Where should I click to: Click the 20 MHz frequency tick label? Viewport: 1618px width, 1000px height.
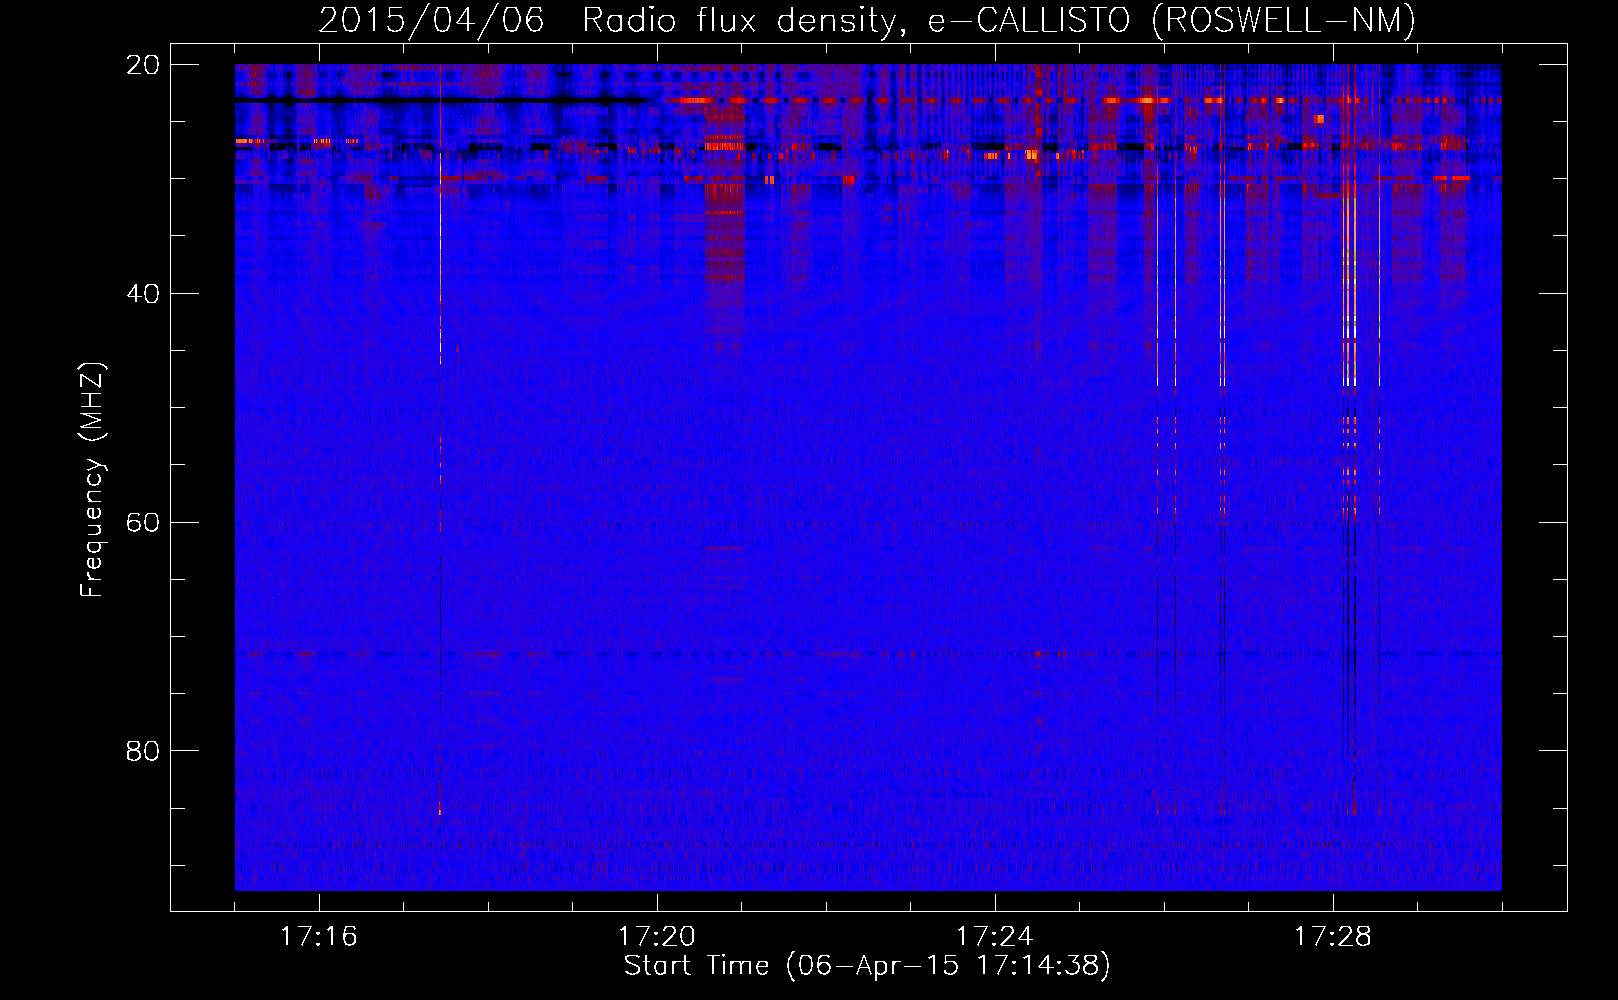[142, 65]
